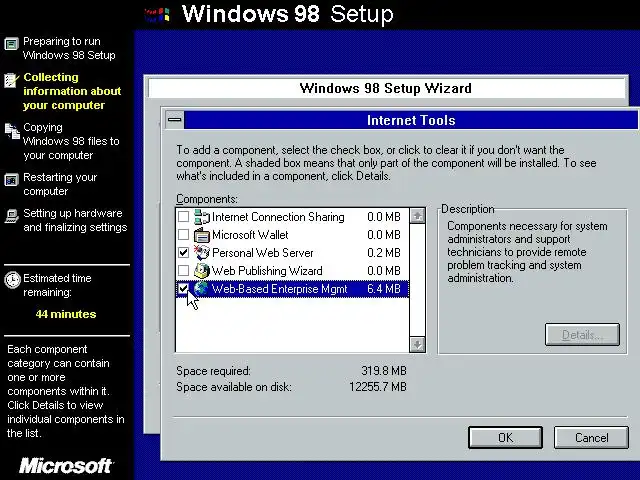Viewport: 640px width, 480px height.
Task: Select the Personal Web Server row text
Action: (262, 253)
